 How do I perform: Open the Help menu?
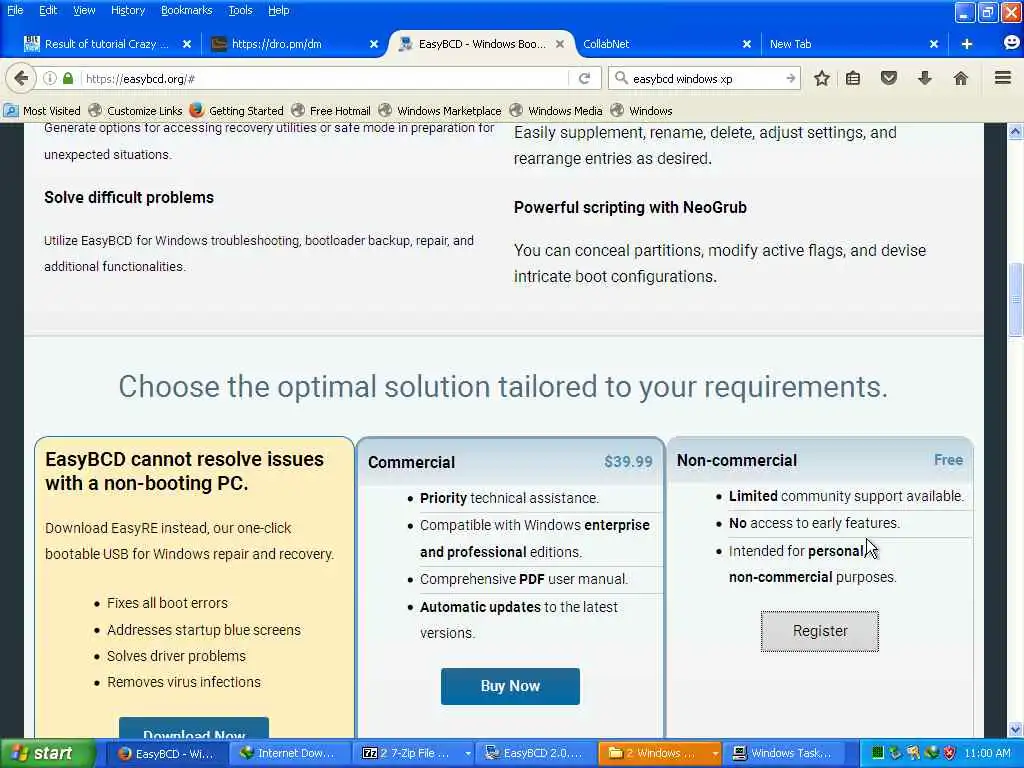point(278,10)
